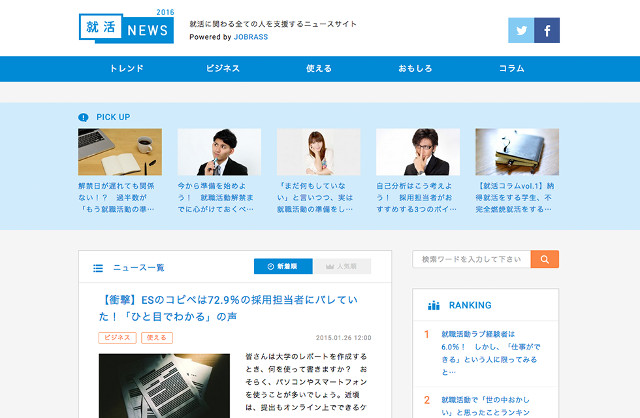Open article link 自己分析はこう考えよう
Image resolution: width=640 pixels, height=418 pixels.
click(416, 198)
